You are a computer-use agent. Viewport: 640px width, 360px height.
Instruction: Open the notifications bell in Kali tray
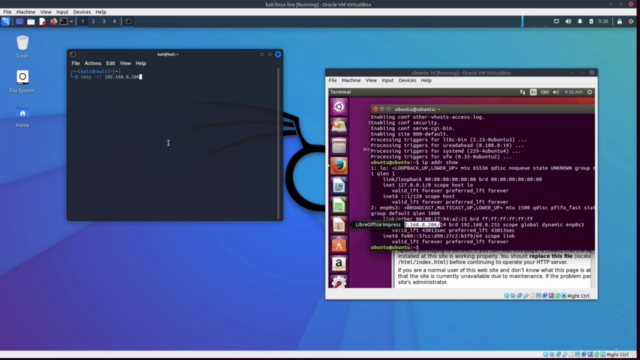tap(580, 21)
